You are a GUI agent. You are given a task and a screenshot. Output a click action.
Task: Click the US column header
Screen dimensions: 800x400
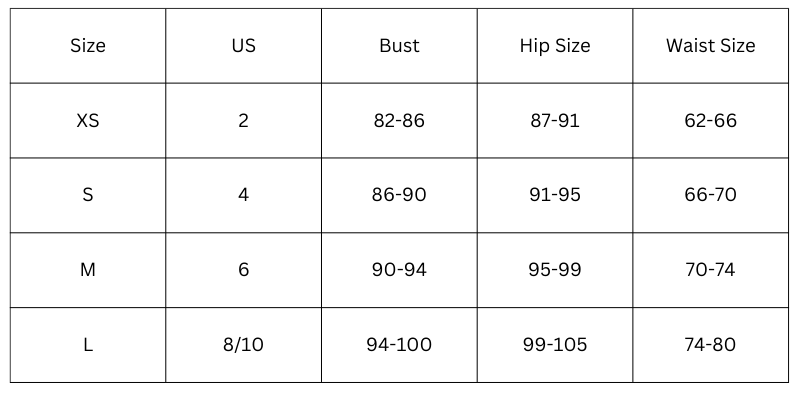243,46
